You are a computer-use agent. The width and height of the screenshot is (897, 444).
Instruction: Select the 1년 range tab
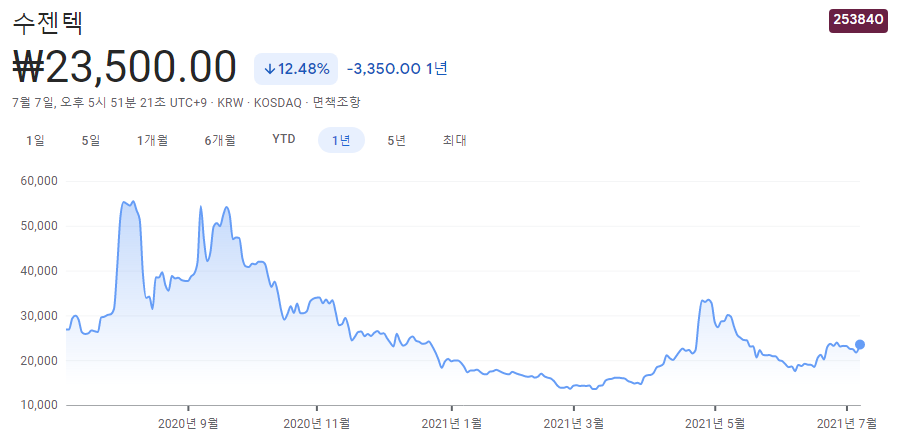342,140
